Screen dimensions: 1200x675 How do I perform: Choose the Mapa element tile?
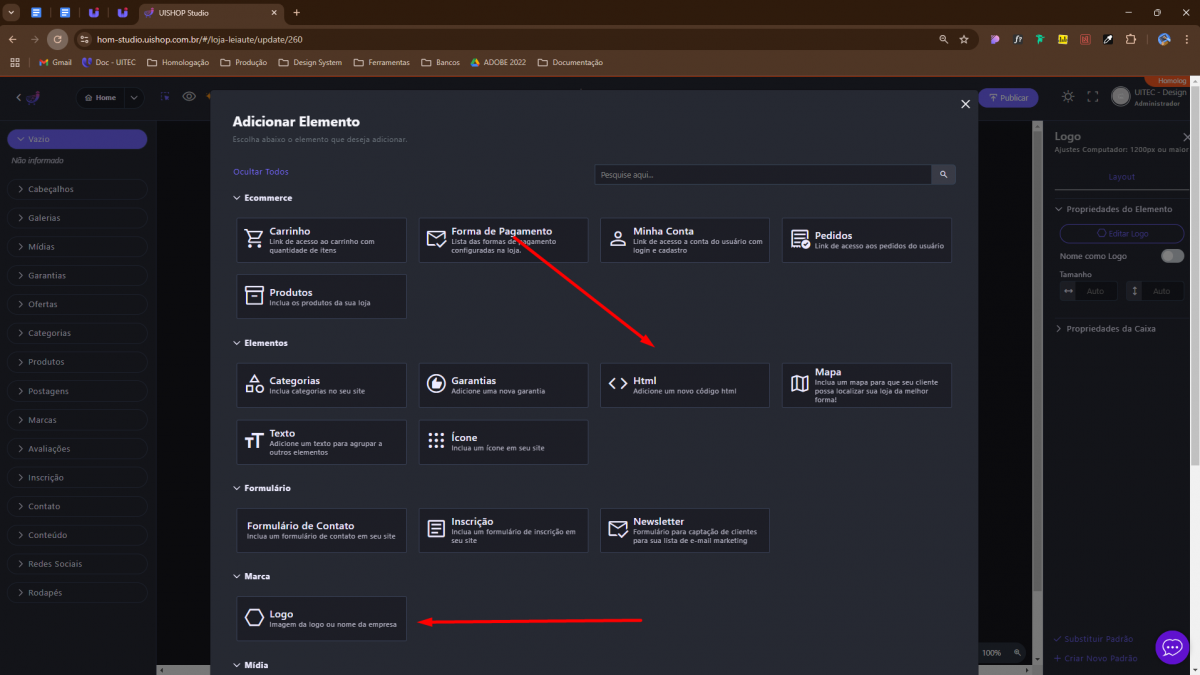point(866,385)
